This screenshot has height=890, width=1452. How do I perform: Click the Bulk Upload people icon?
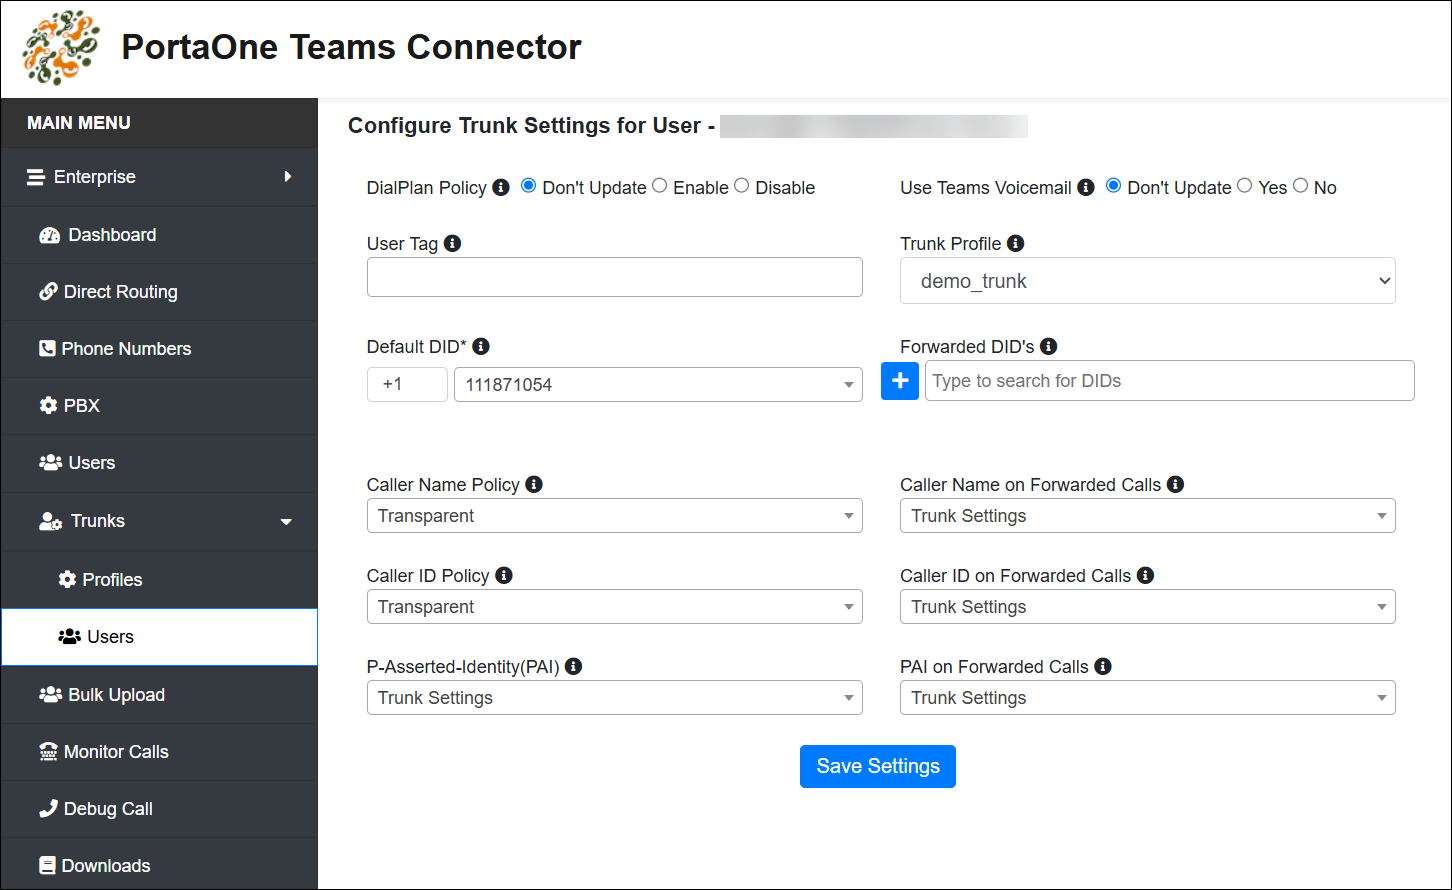coord(50,695)
